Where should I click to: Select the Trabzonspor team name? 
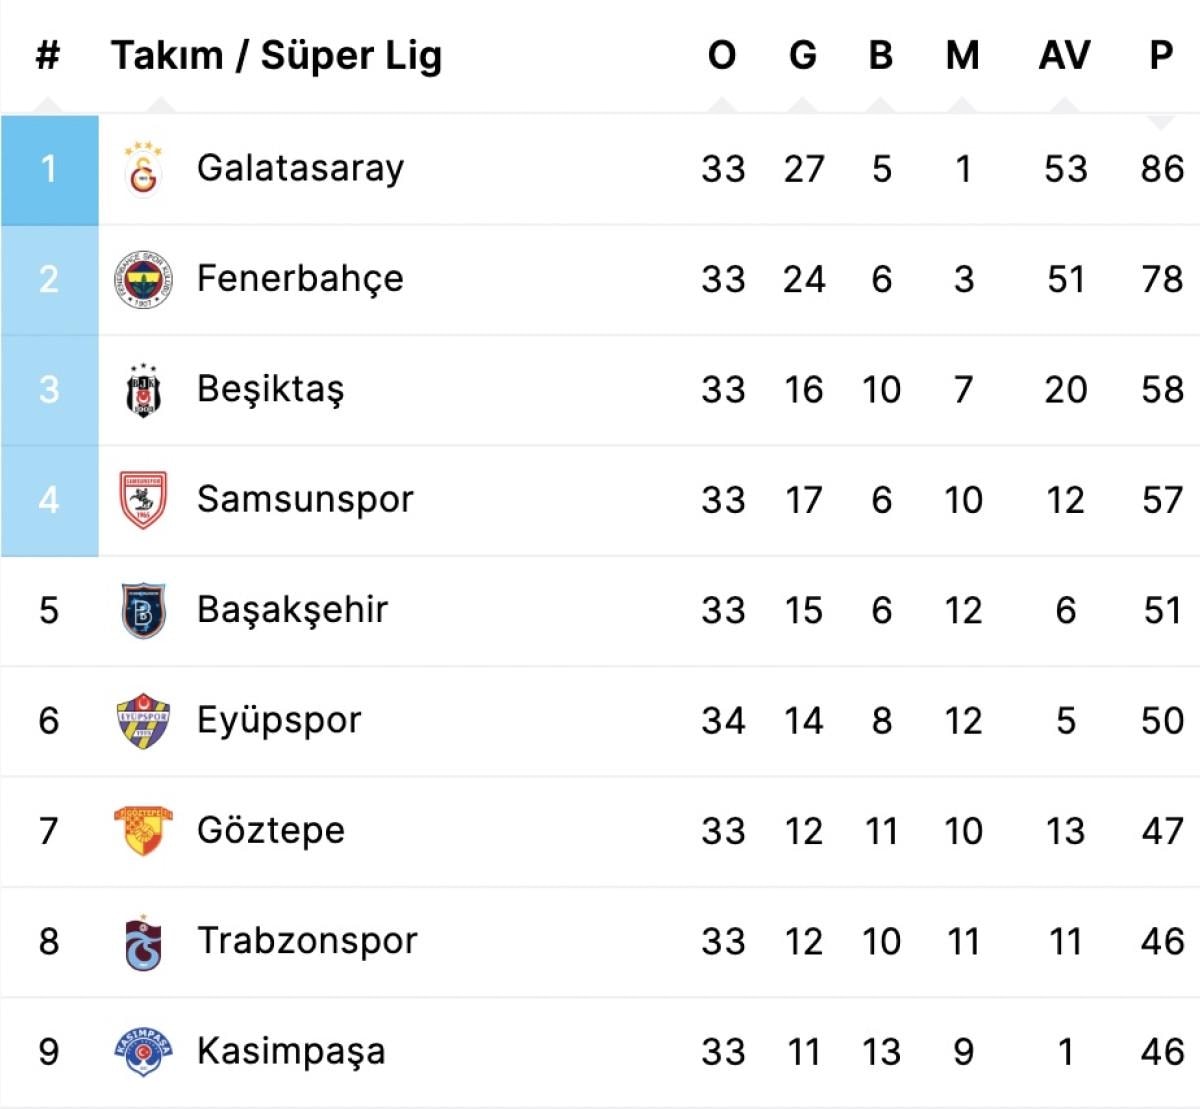point(307,941)
